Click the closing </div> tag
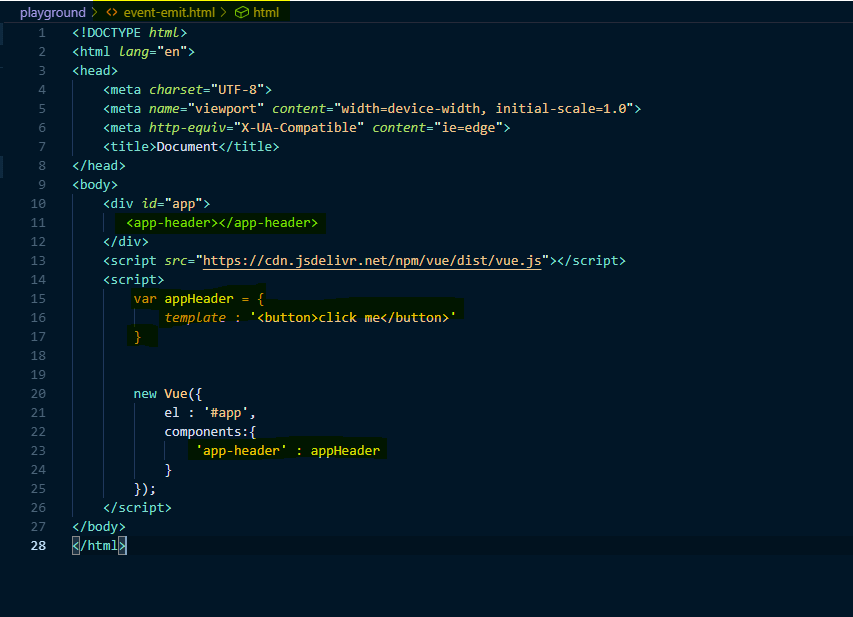 126,242
